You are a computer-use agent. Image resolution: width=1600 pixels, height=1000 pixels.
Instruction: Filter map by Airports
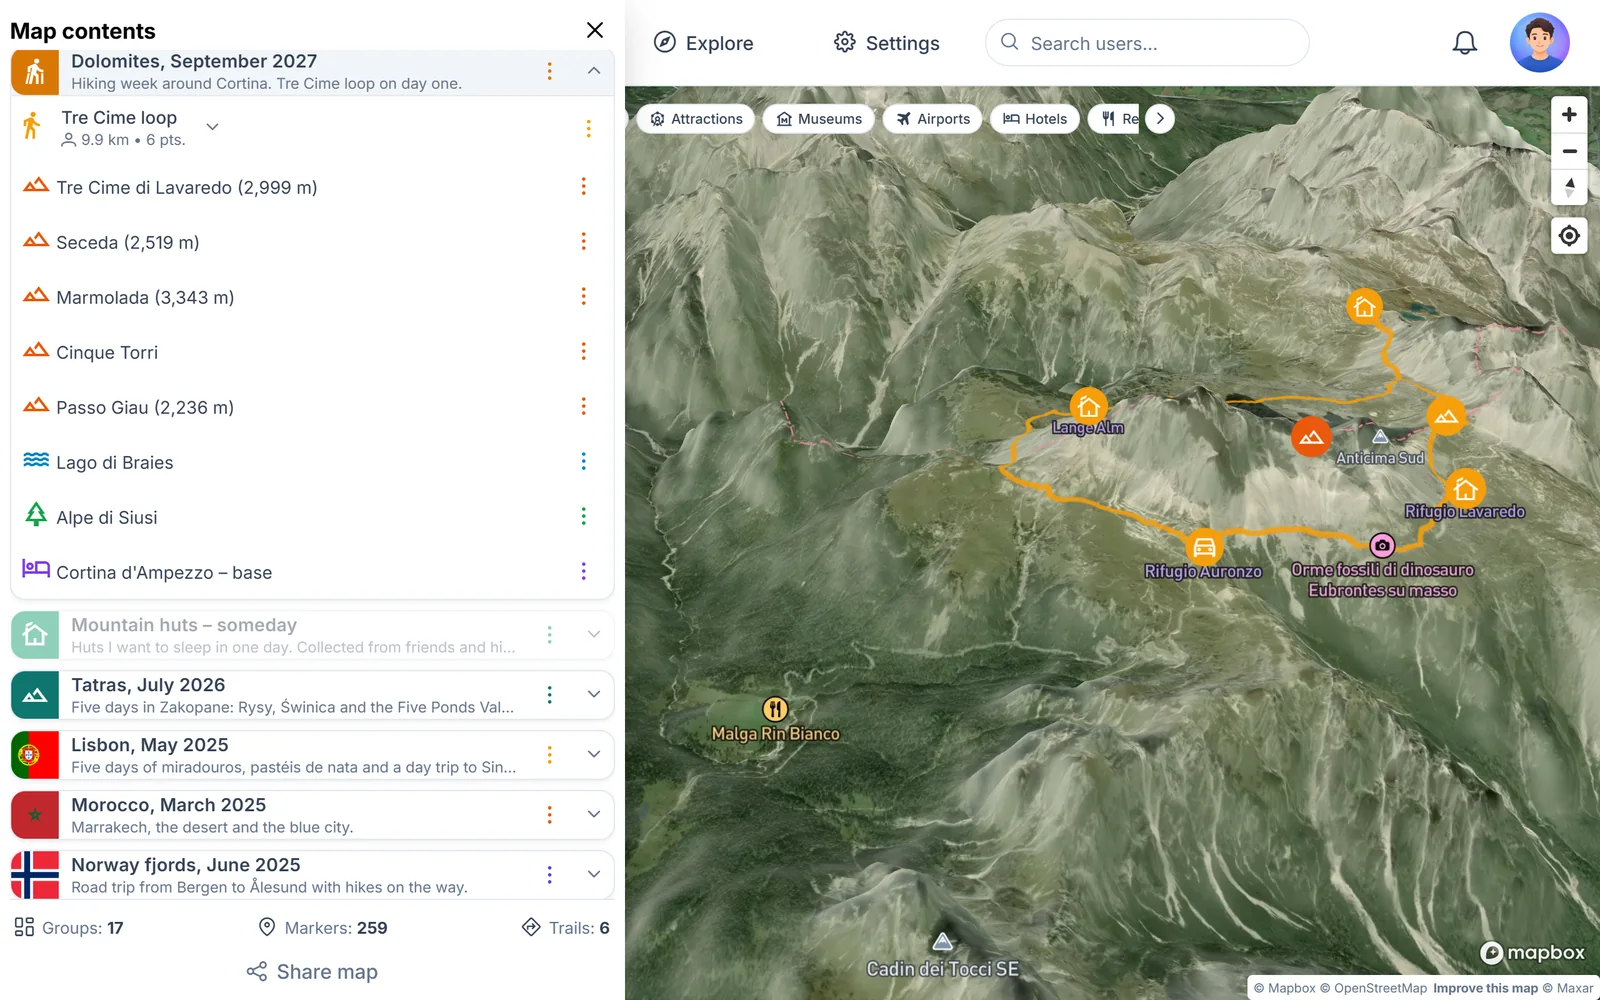pyautogui.click(x=933, y=119)
